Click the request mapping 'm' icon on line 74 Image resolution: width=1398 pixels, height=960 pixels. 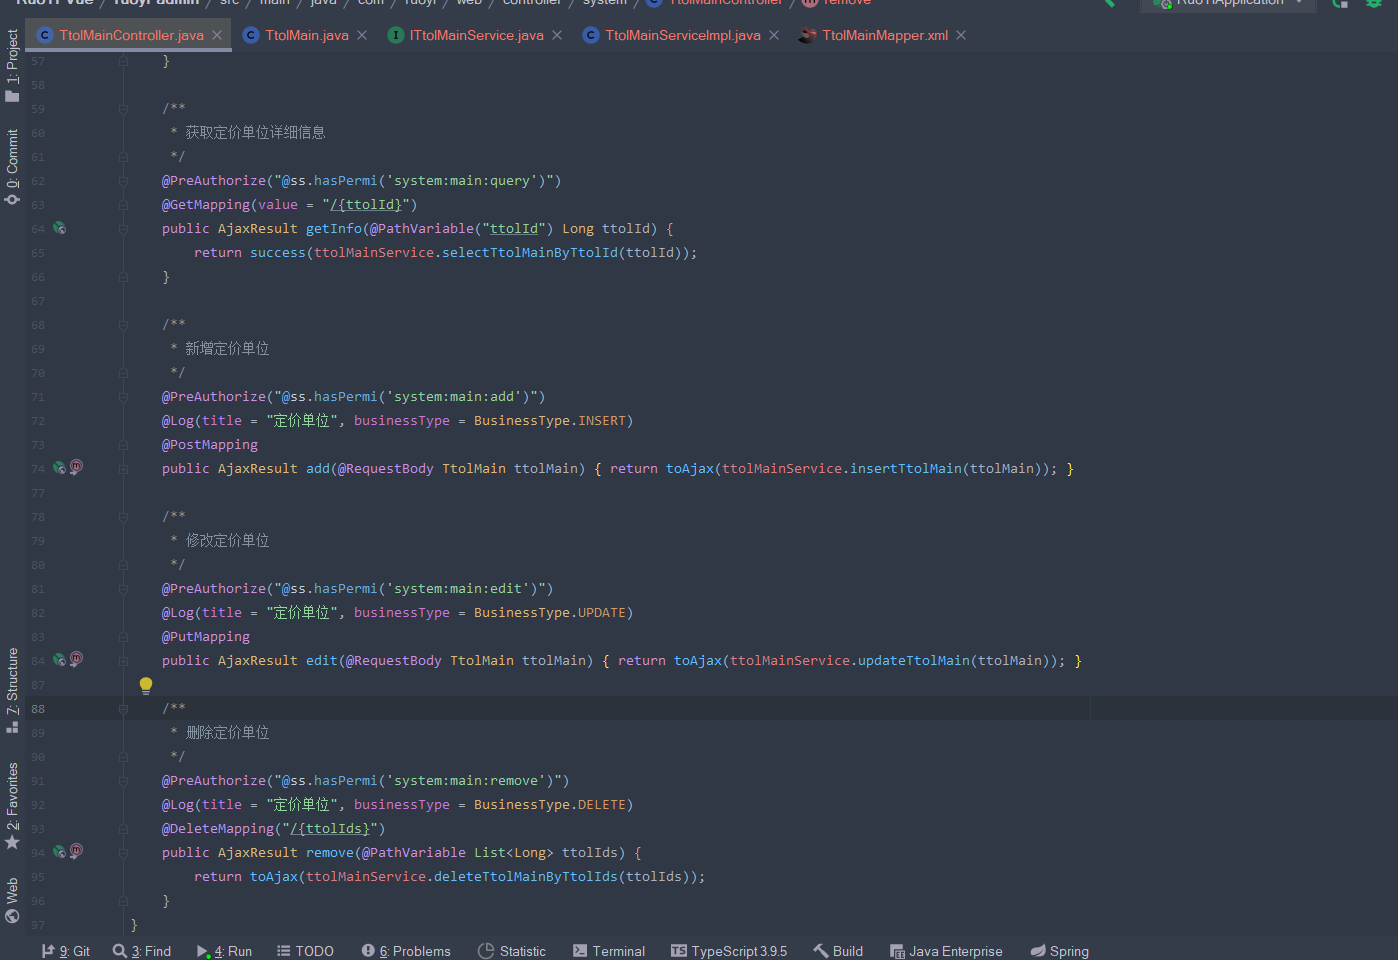(76, 467)
